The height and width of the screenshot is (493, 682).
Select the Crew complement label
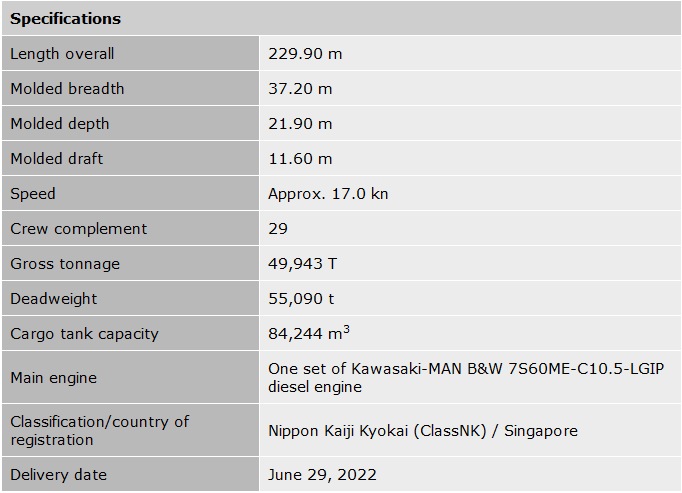tap(79, 229)
